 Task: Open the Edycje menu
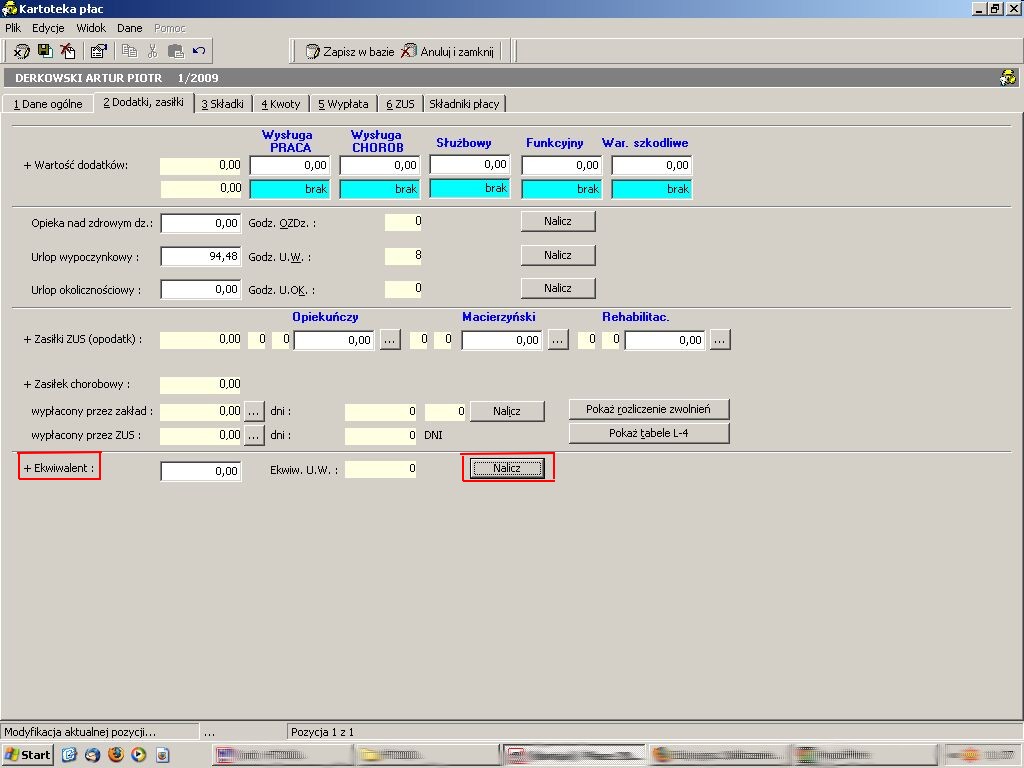[48, 28]
